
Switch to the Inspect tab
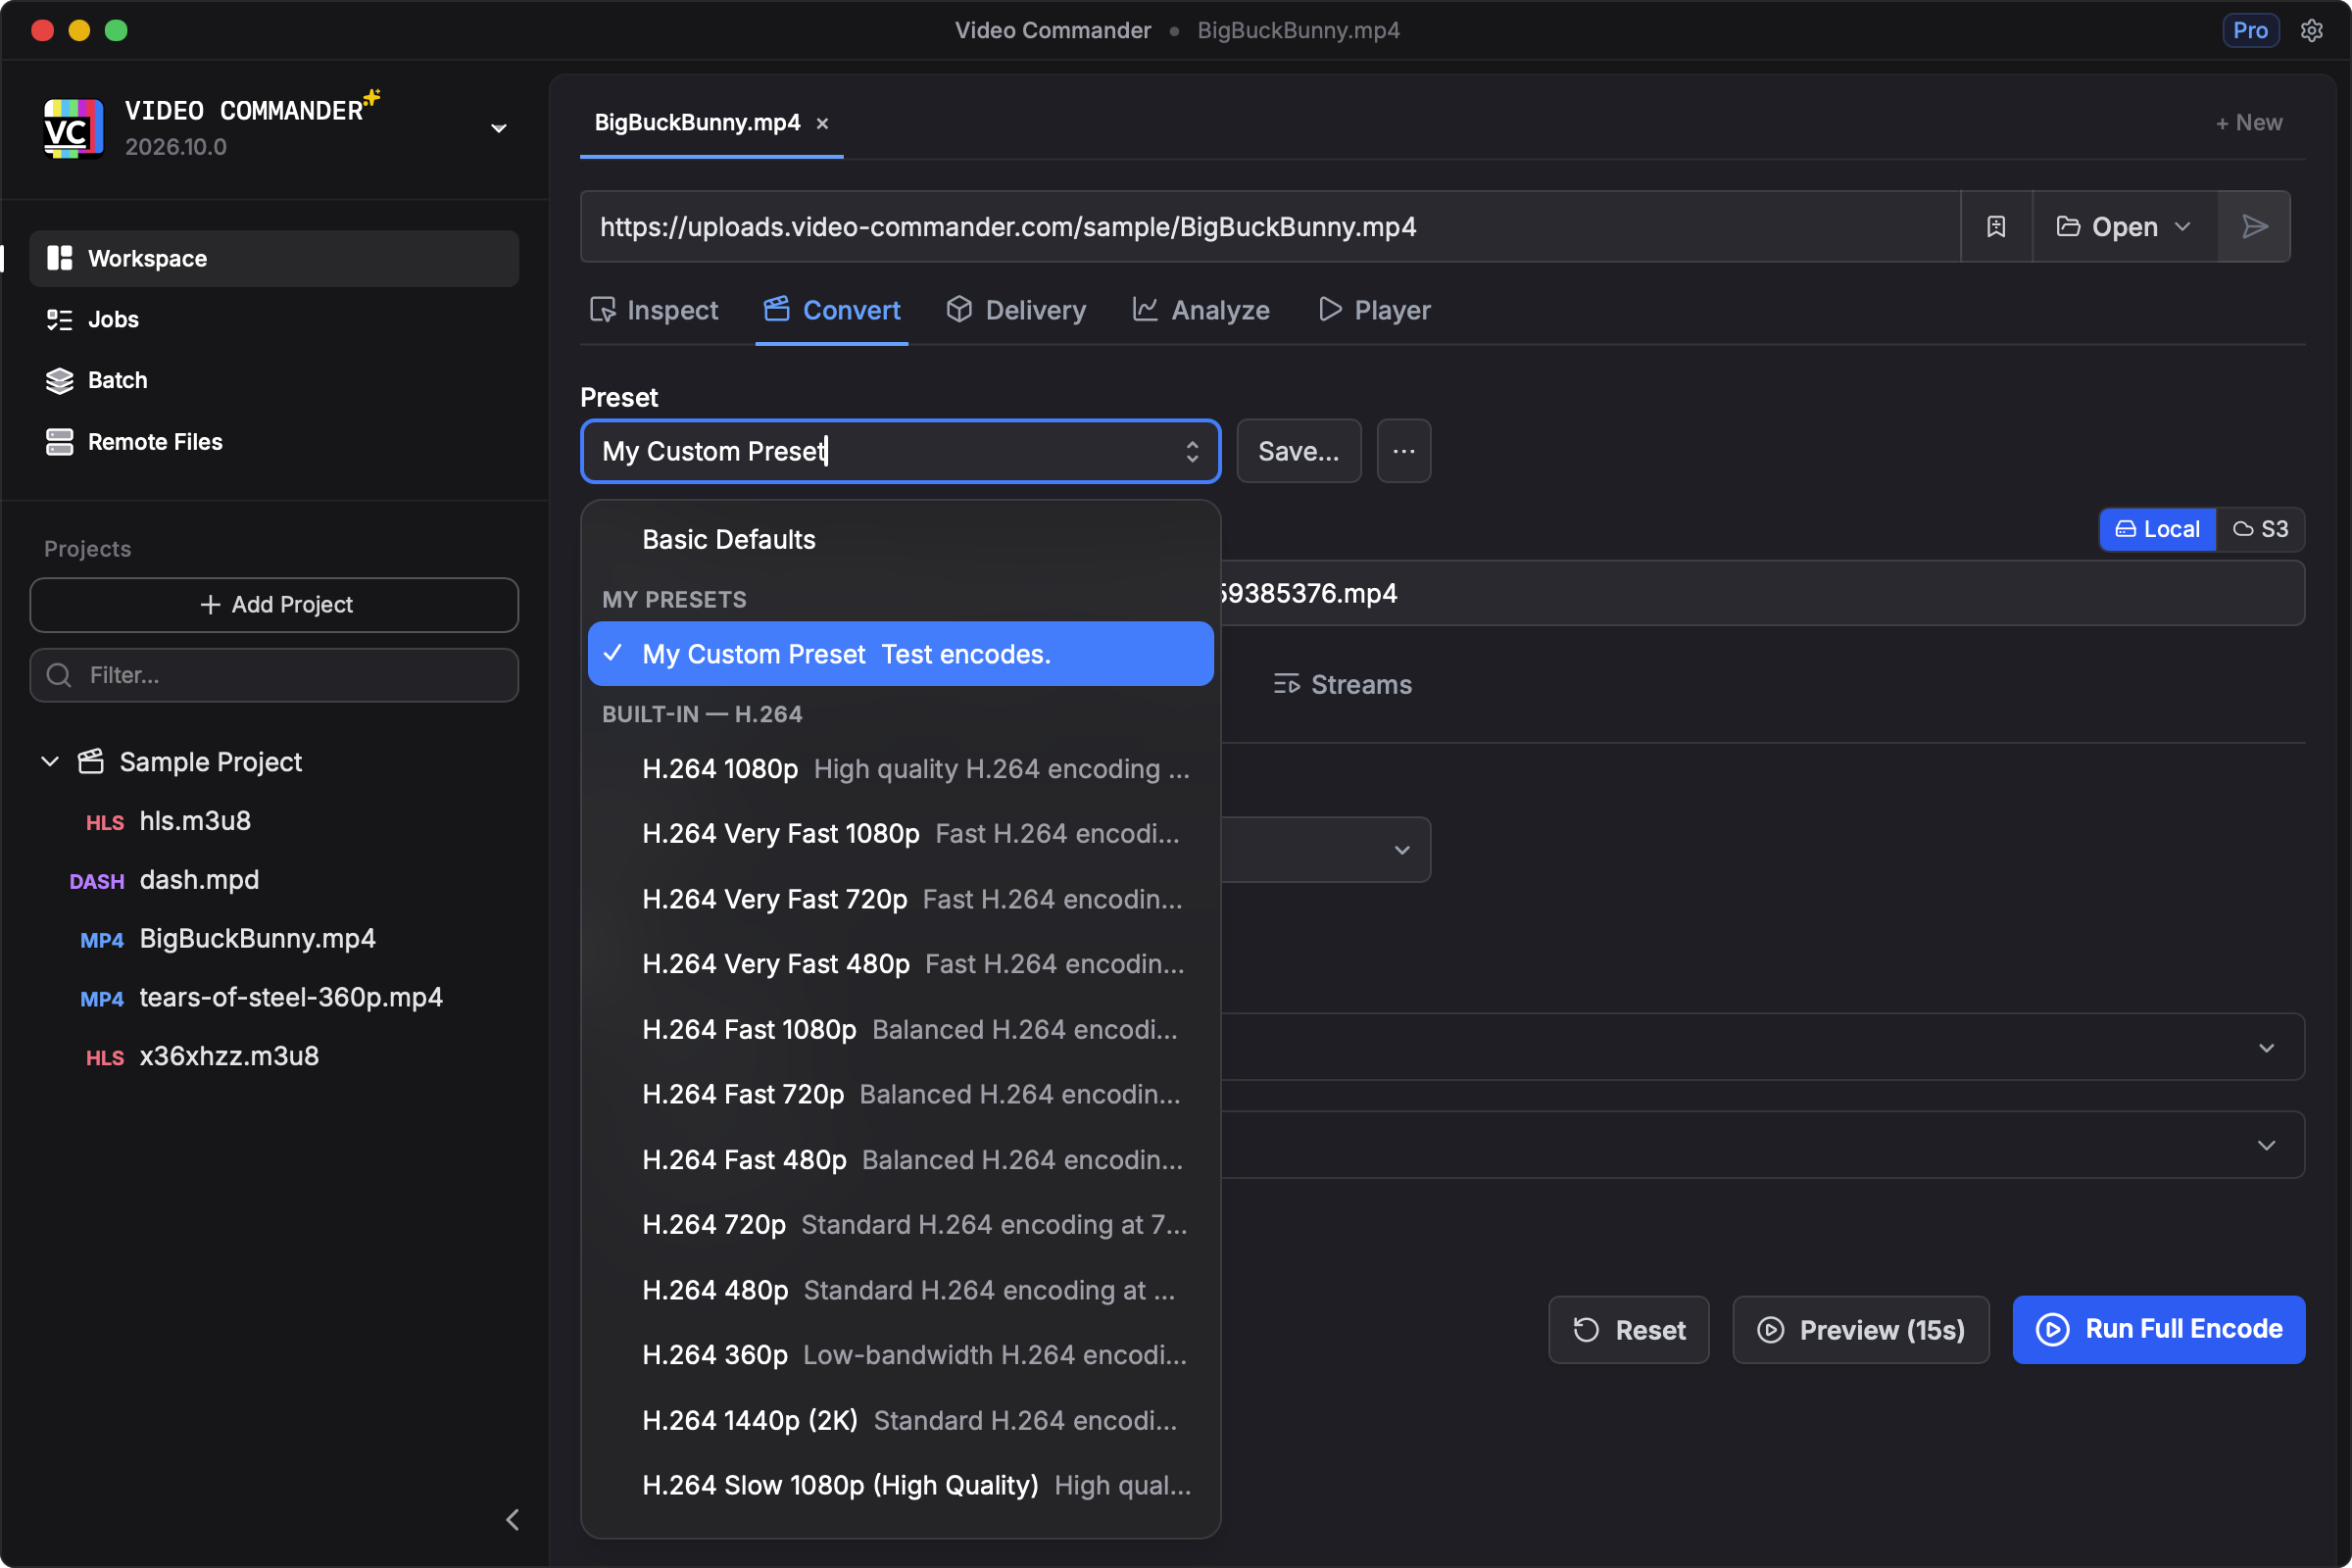click(654, 310)
